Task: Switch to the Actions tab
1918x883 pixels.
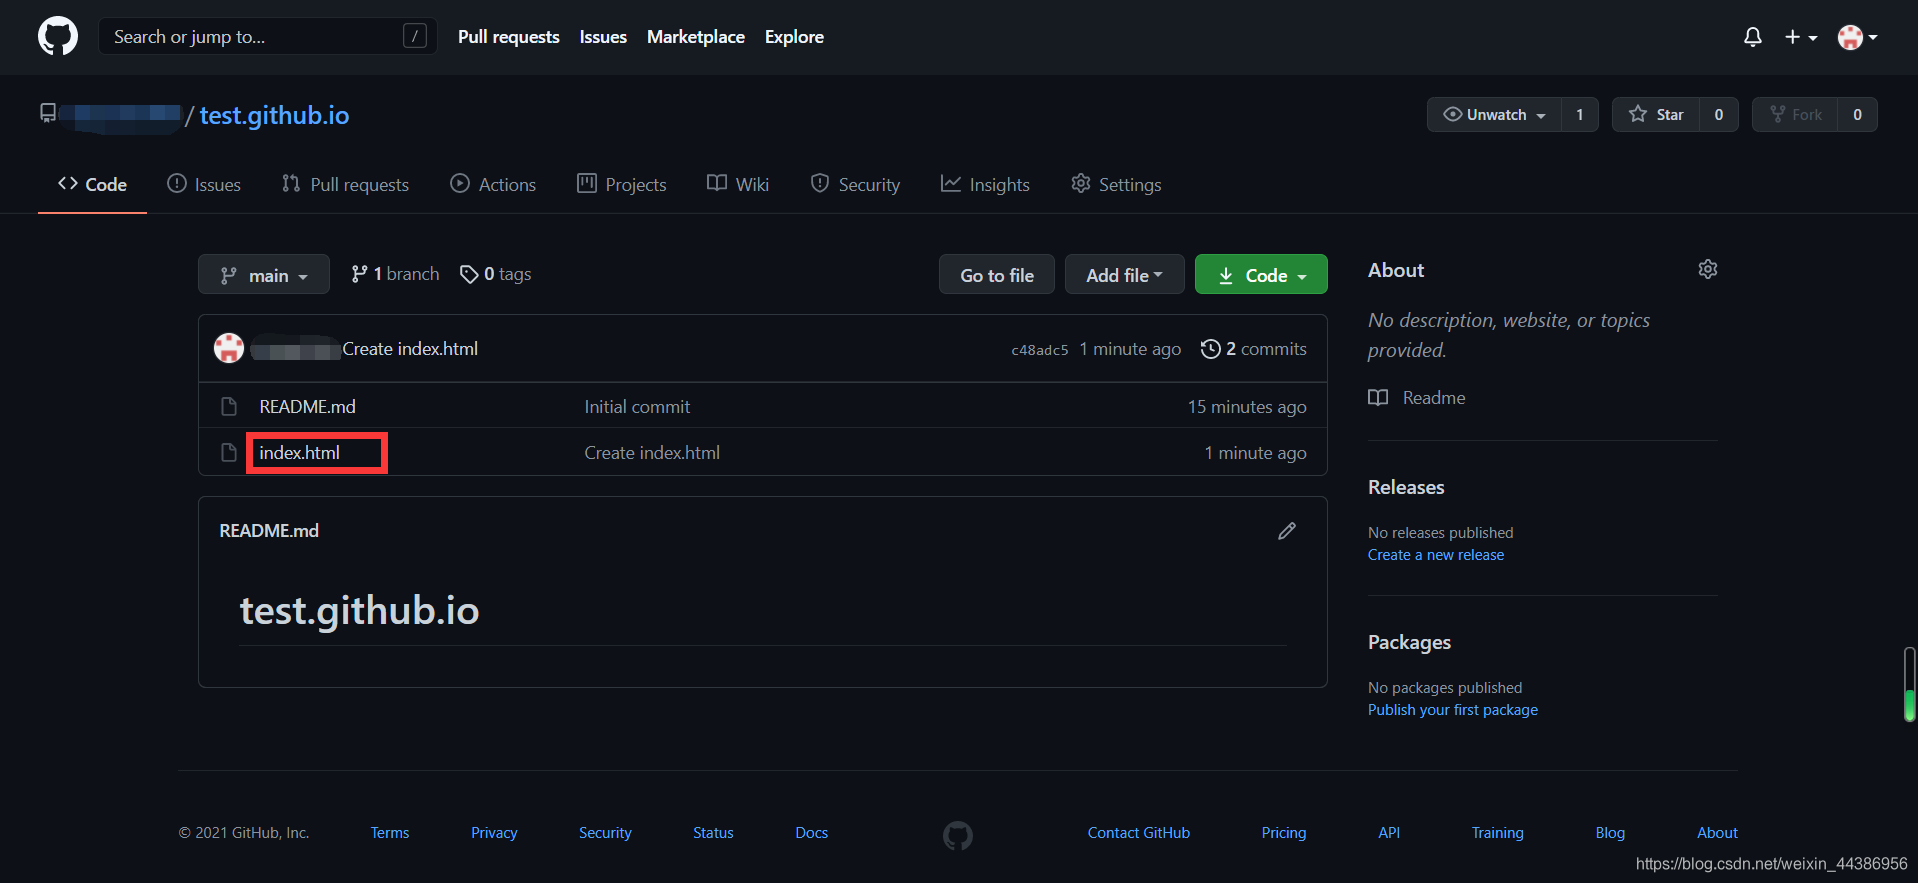Action: click(x=493, y=184)
